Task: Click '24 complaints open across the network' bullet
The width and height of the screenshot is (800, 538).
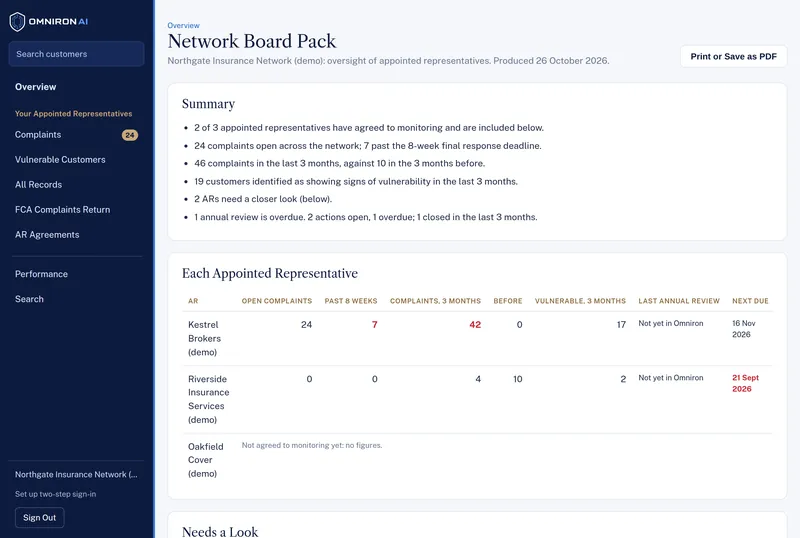Action: point(367,145)
